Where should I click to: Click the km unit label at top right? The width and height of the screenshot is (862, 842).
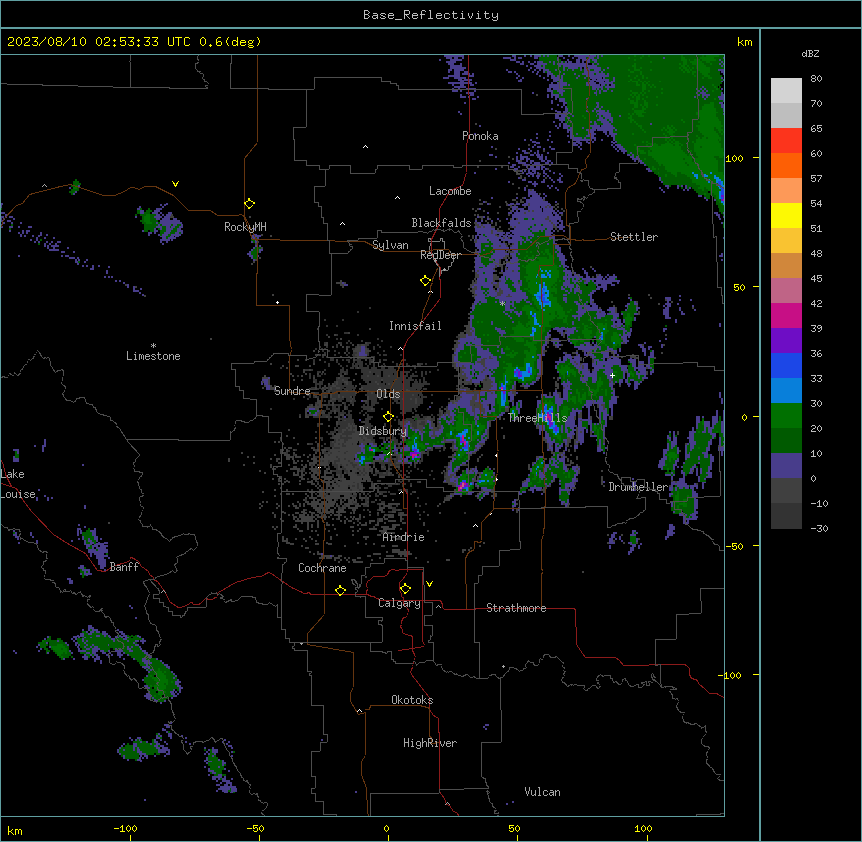coord(744,42)
